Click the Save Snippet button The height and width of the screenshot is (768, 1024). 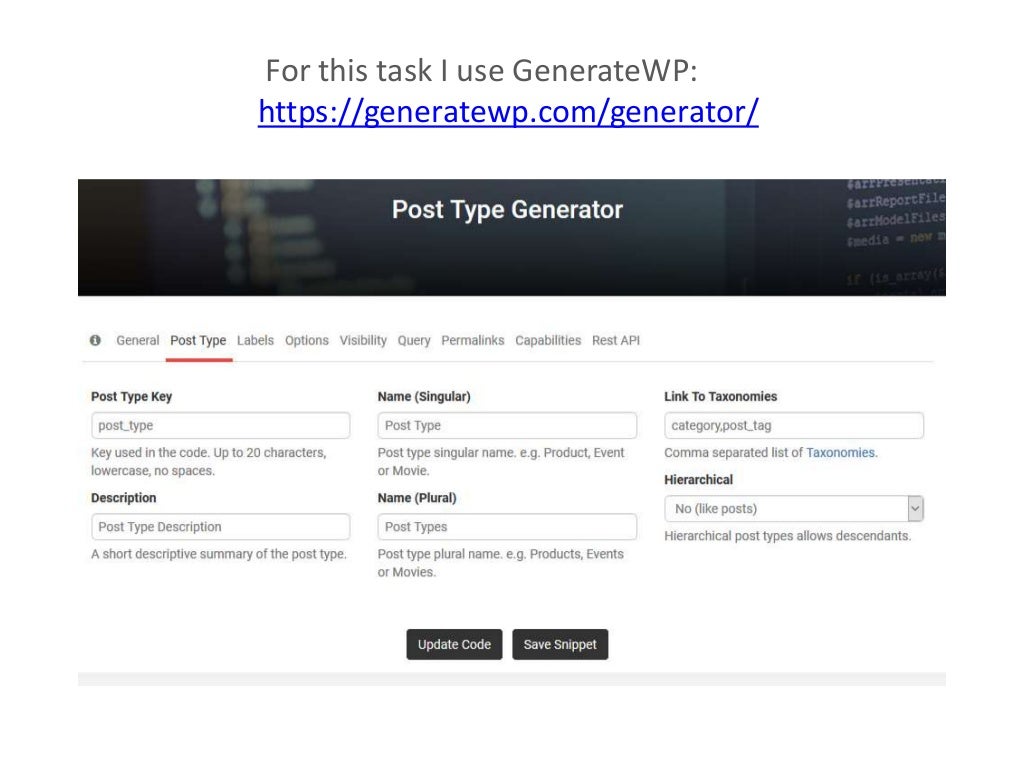pyautogui.click(x=560, y=645)
